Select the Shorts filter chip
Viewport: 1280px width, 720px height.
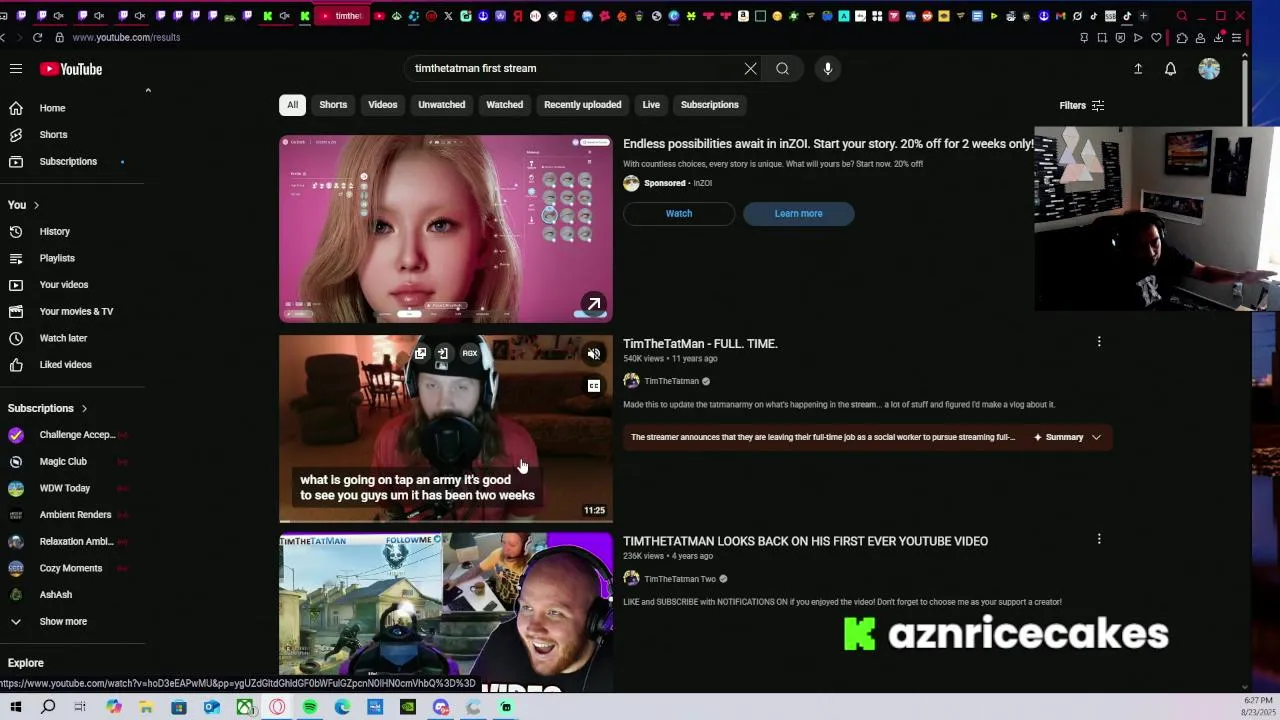click(333, 105)
